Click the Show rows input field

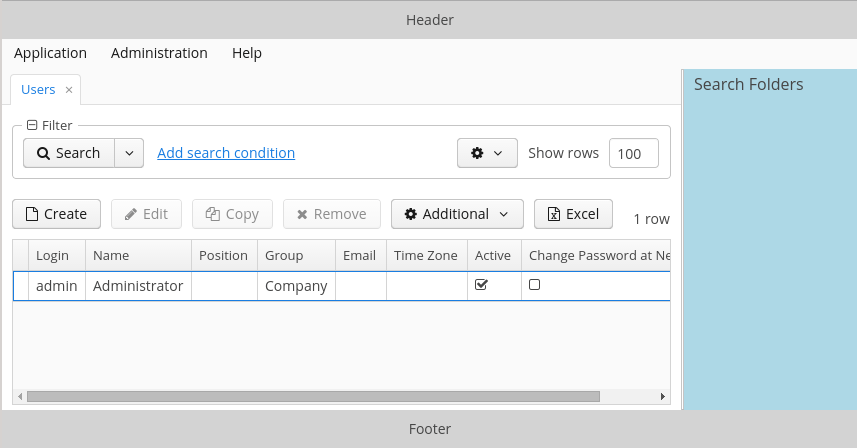633,154
